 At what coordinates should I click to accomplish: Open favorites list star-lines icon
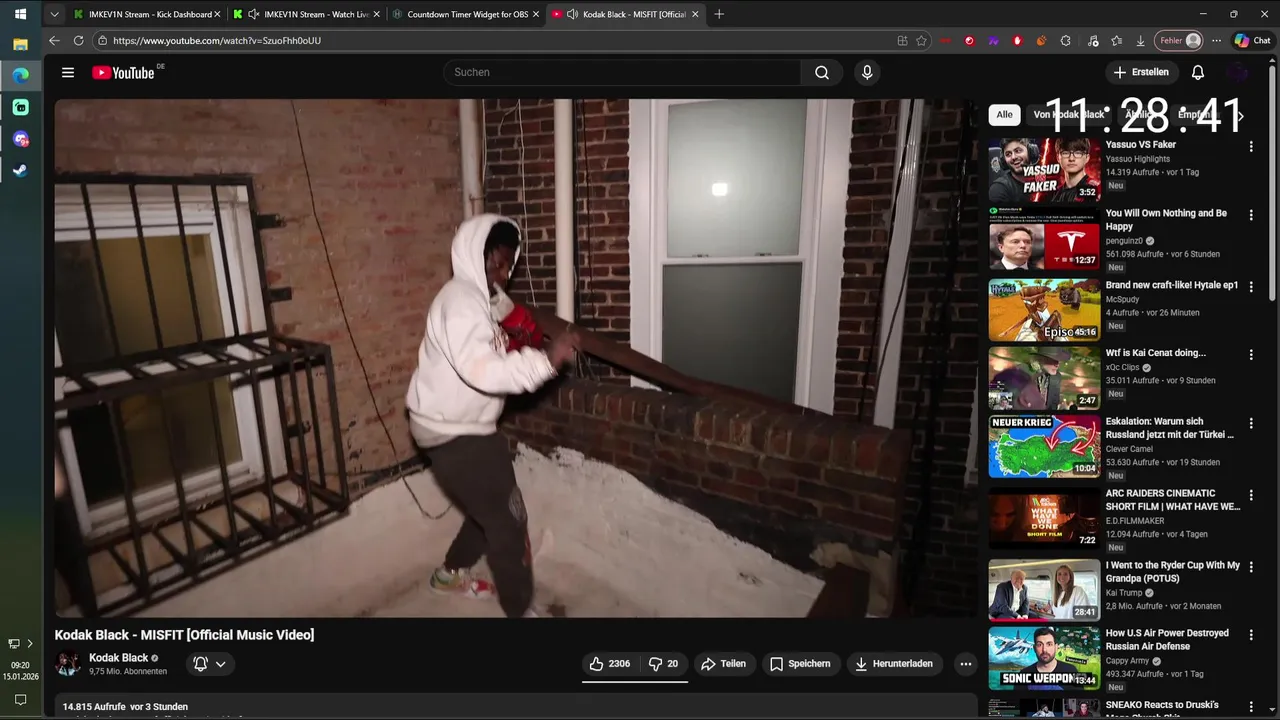pyautogui.click(x=1117, y=41)
